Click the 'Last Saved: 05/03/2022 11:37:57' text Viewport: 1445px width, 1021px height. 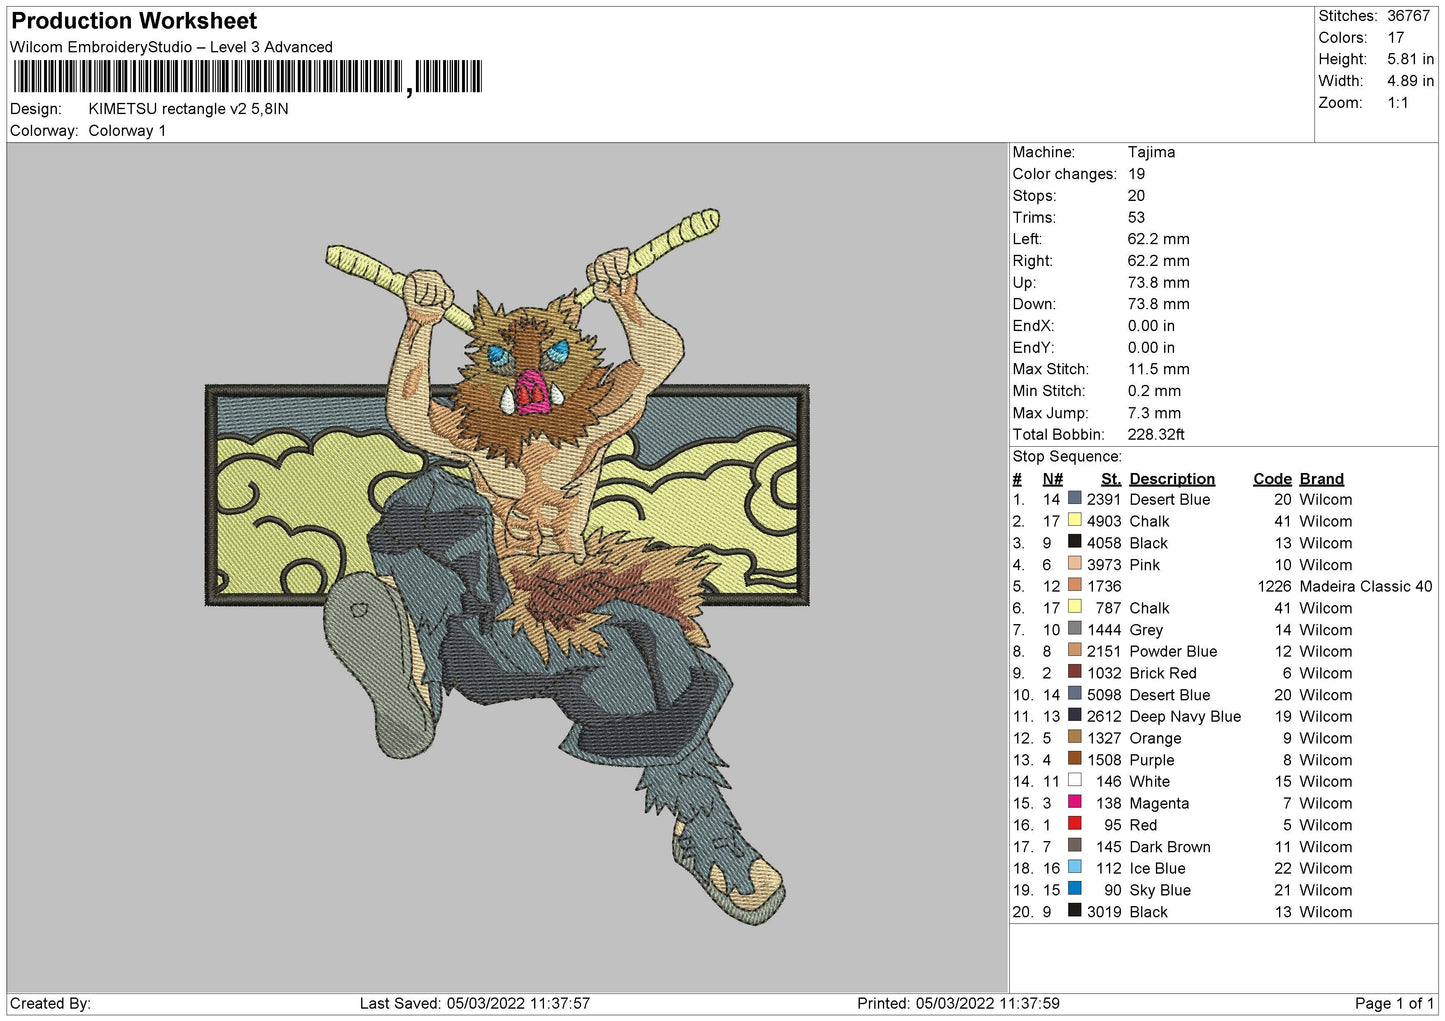pos(475,1003)
